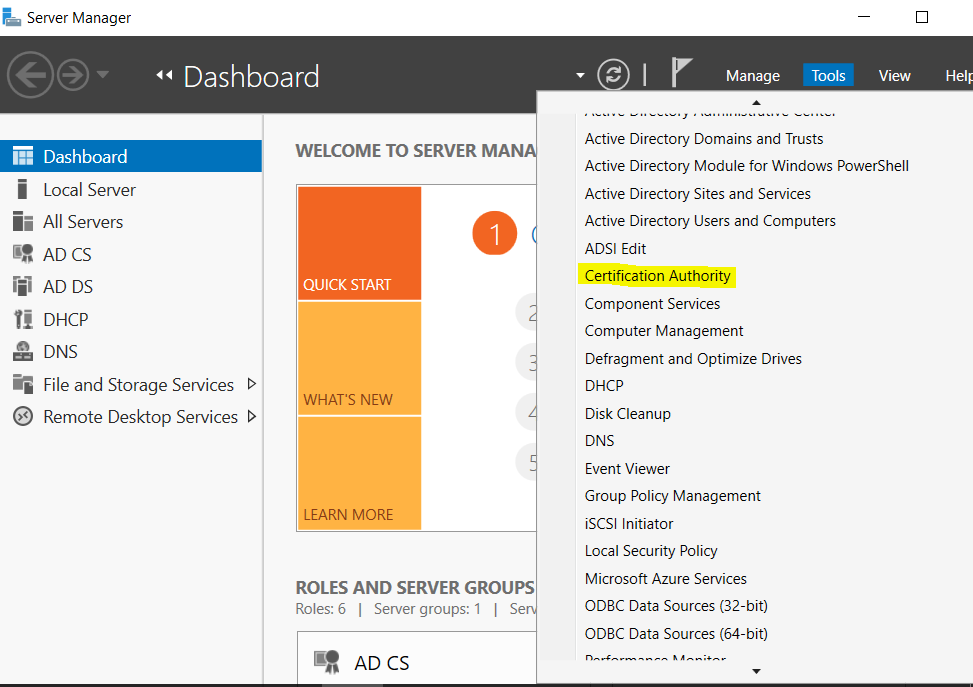Viewport: 973px width, 687px height.
Task: Click the LEARN MORE tile
Action: [359, 473]
